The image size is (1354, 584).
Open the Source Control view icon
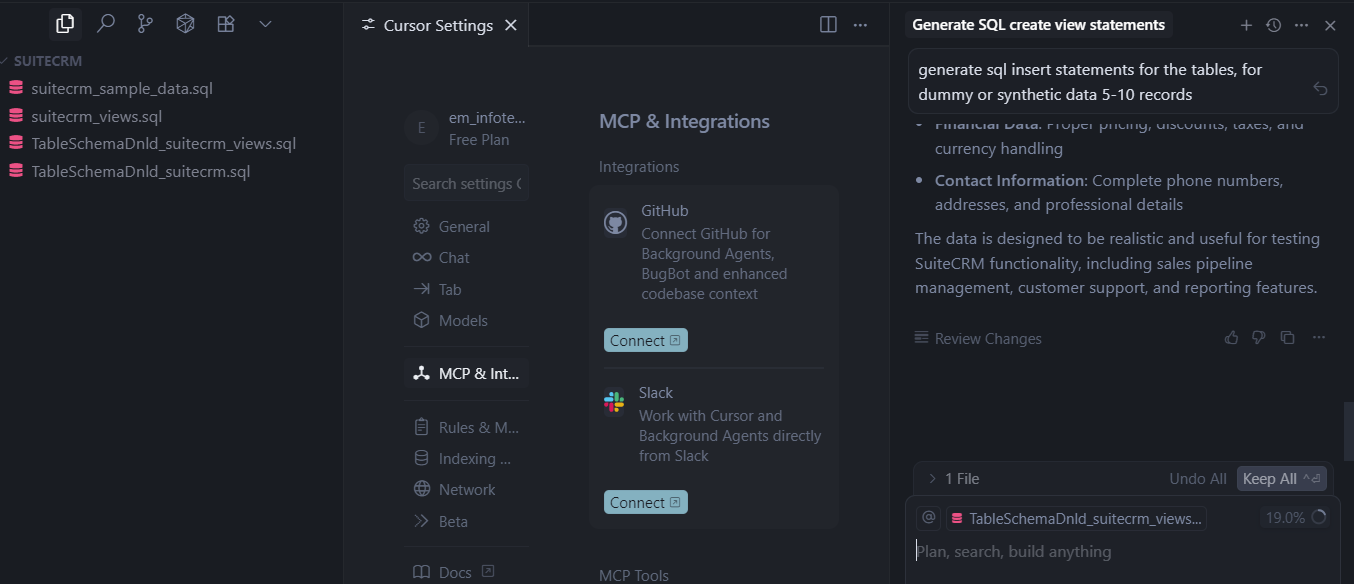pos(145,23)
